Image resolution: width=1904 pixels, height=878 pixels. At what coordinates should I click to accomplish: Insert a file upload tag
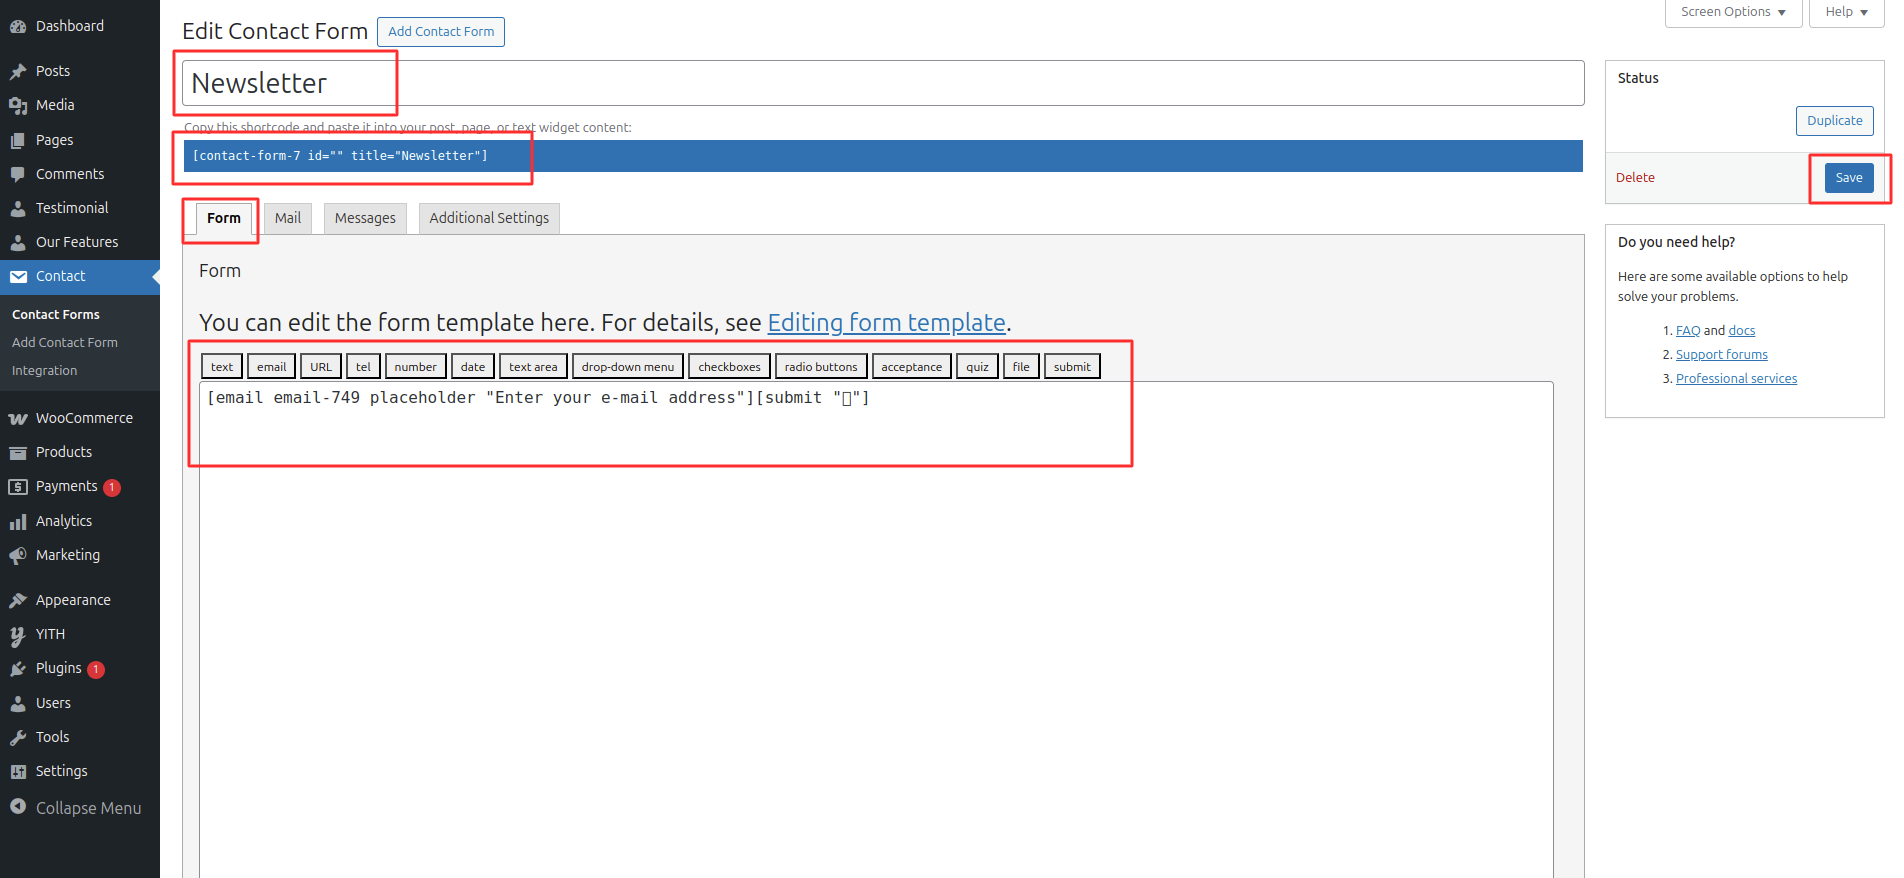pos(1021,367)
